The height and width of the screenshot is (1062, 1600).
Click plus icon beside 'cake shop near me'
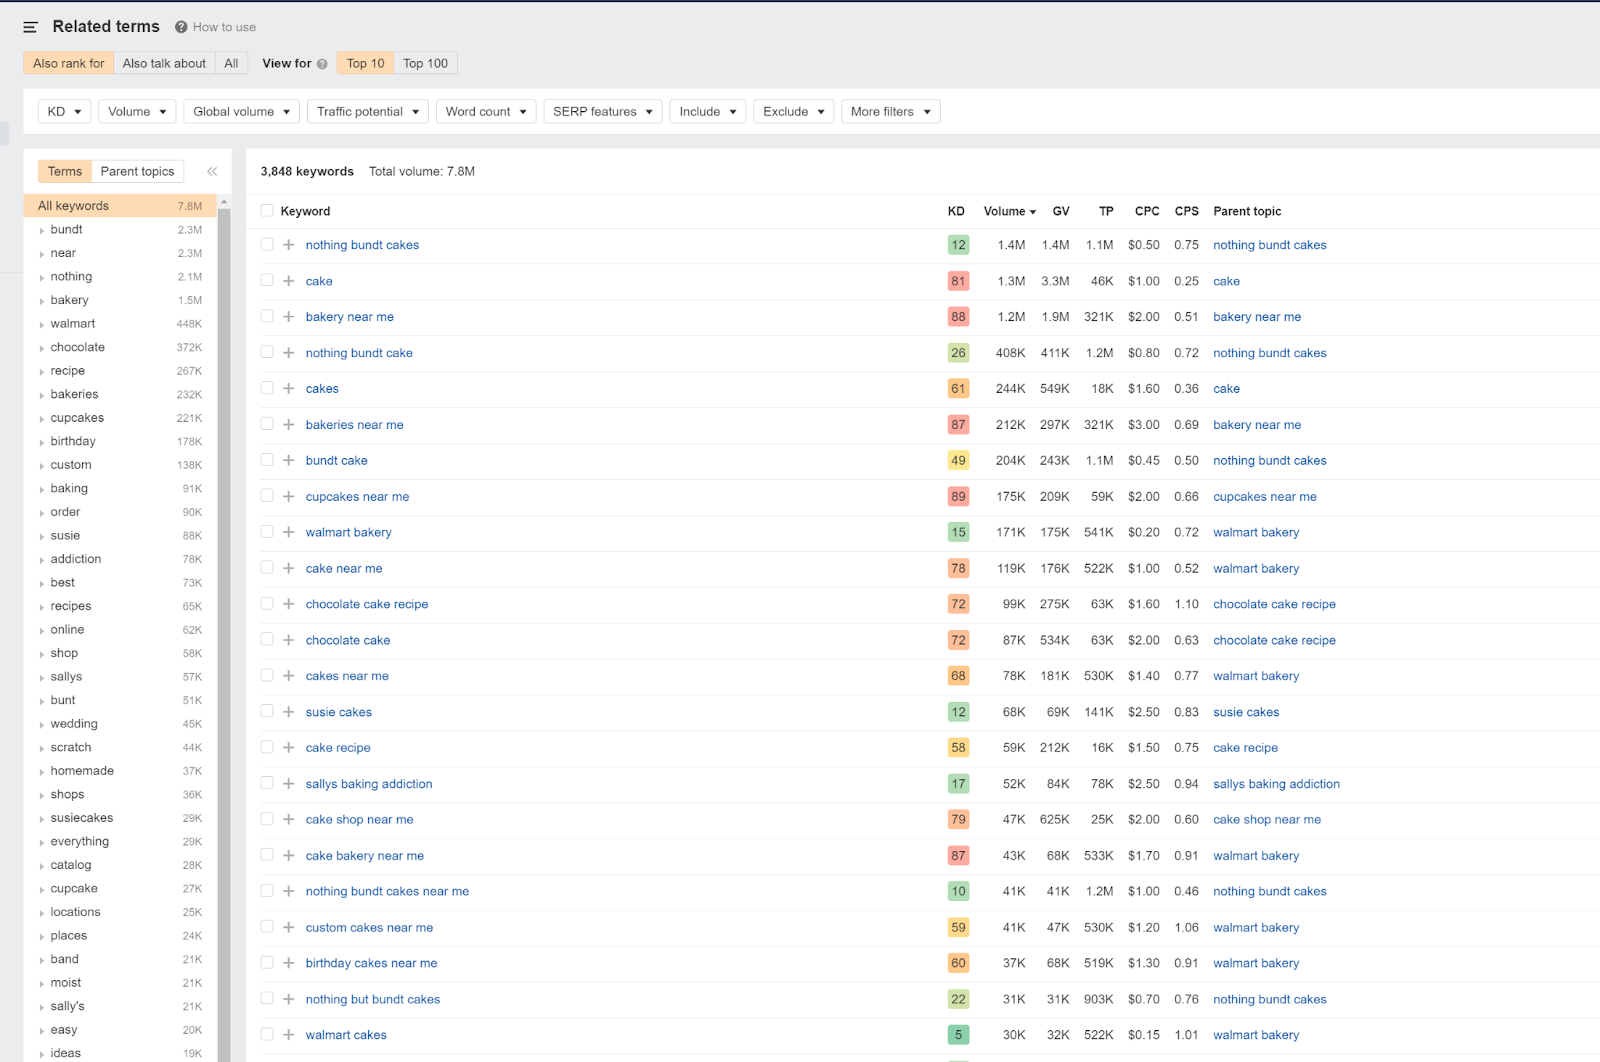coord(288,820)
